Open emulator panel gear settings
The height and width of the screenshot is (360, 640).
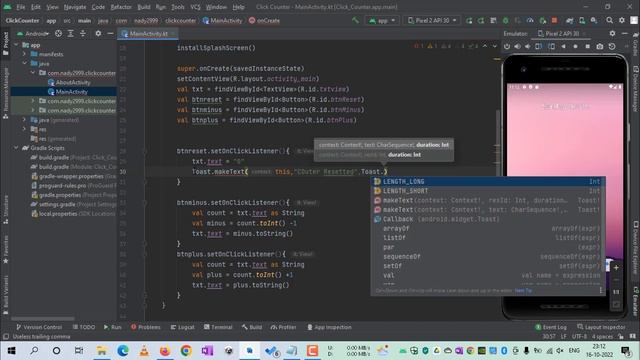pos(612,33)
